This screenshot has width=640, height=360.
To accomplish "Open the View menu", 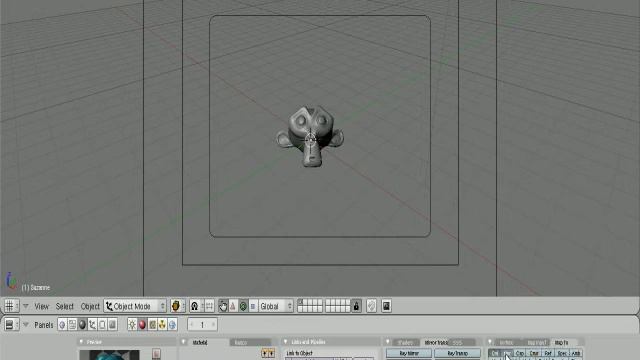I will click(x=41, y=306).
